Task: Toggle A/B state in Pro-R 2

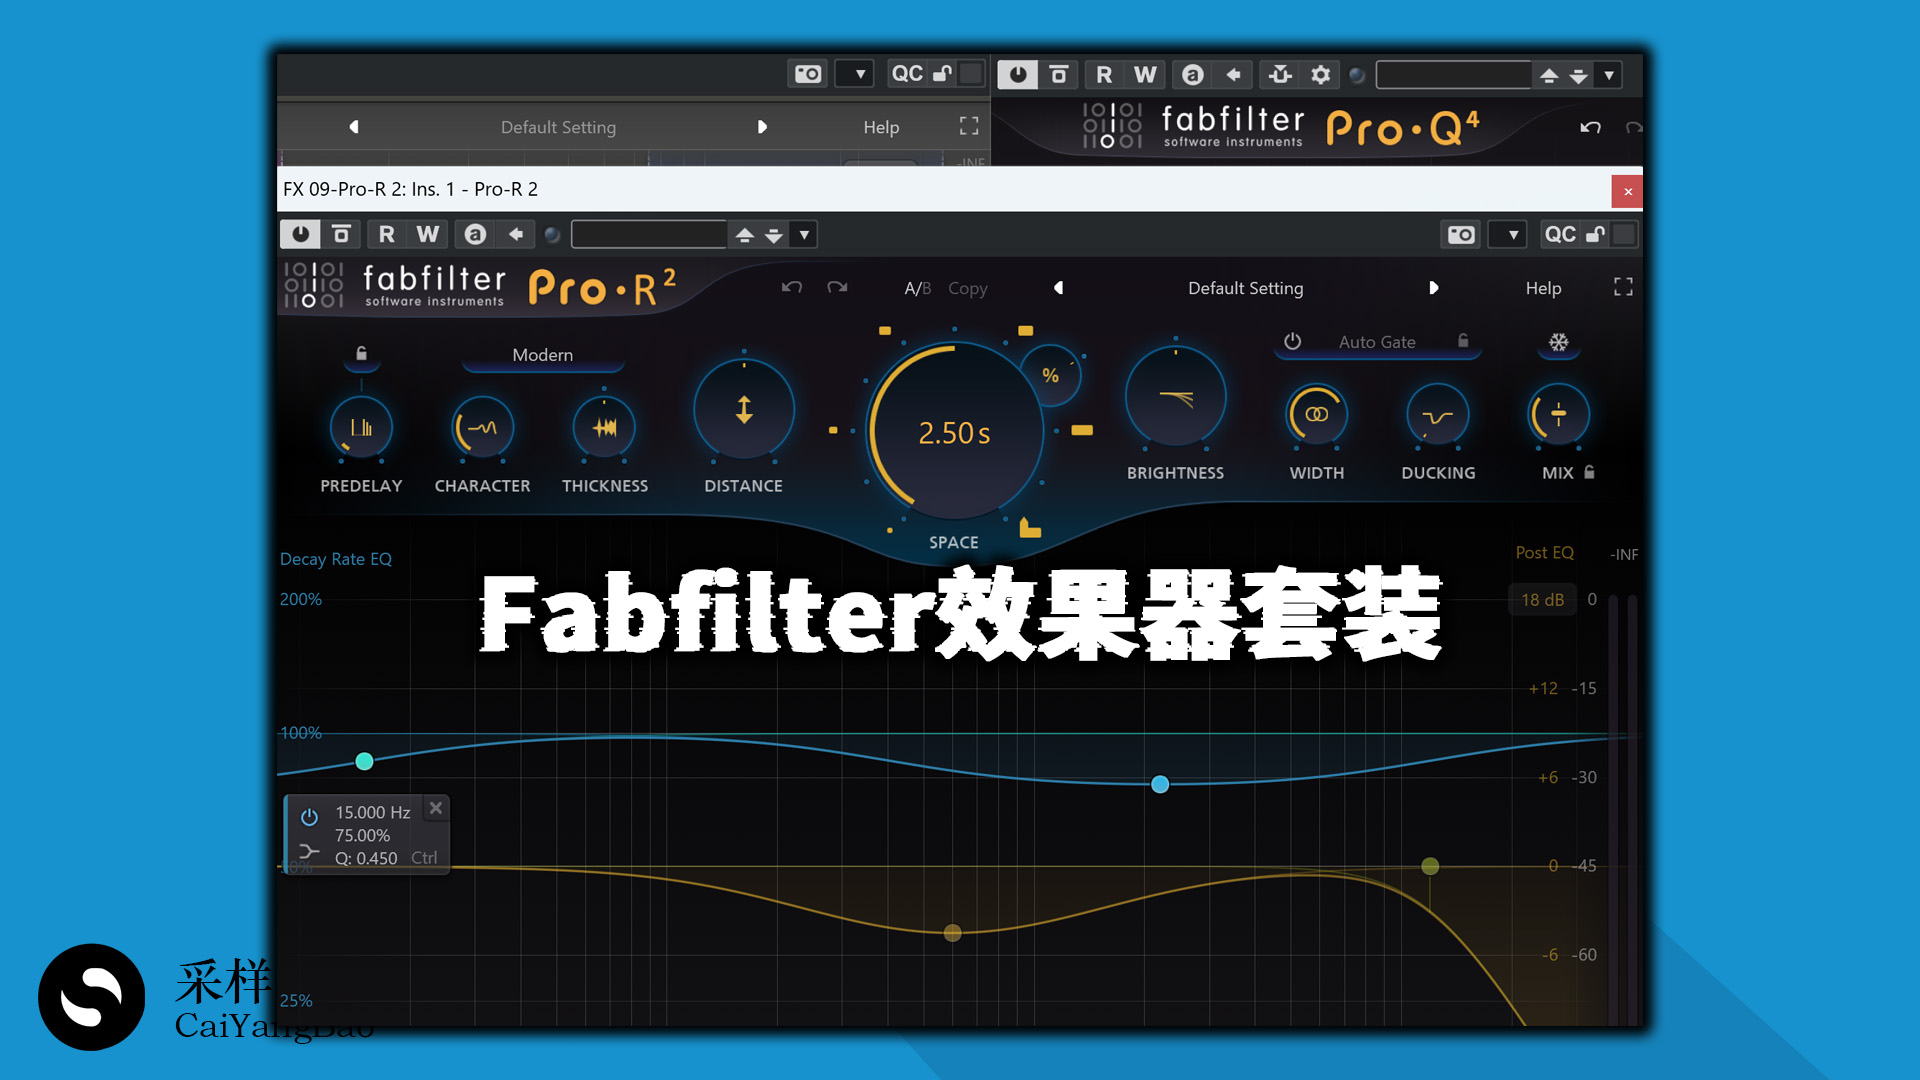Action: point(917,288)
